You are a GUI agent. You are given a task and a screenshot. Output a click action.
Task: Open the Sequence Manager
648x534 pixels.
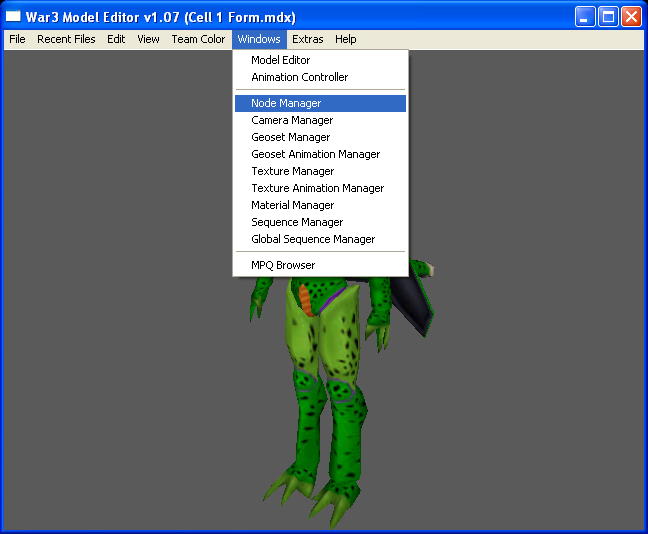pos(320,222)
